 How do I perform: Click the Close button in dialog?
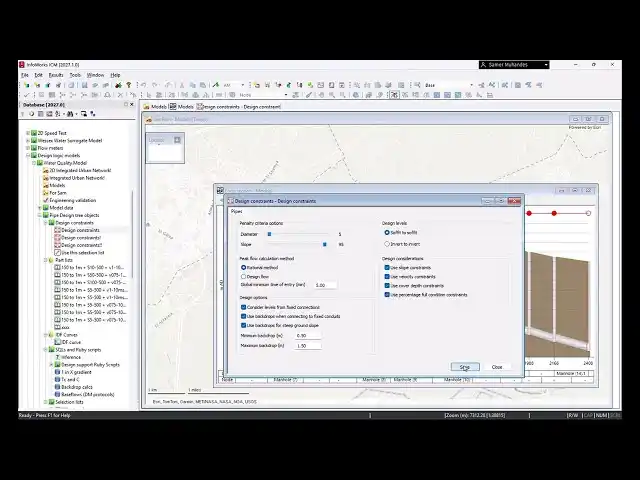coord(497,367)
